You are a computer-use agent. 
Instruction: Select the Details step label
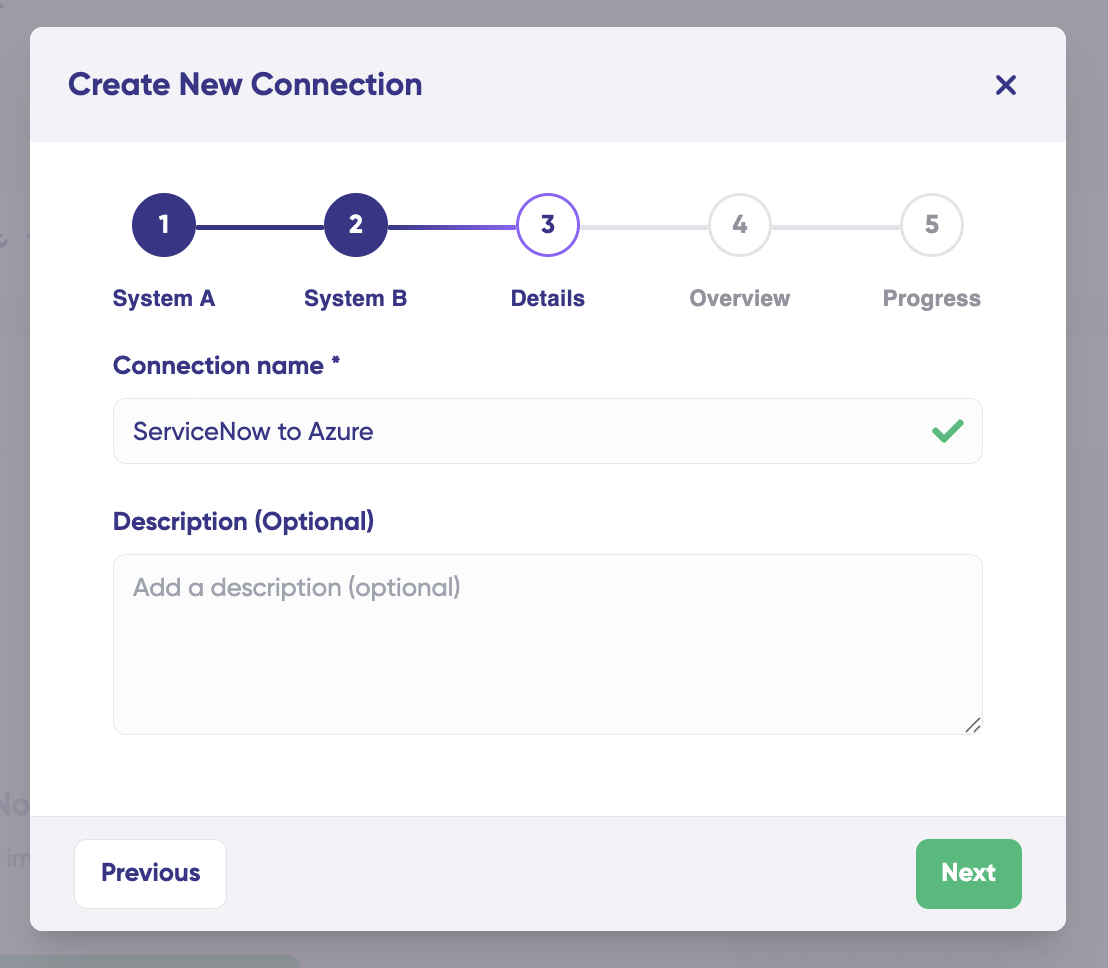coord(547,298)
